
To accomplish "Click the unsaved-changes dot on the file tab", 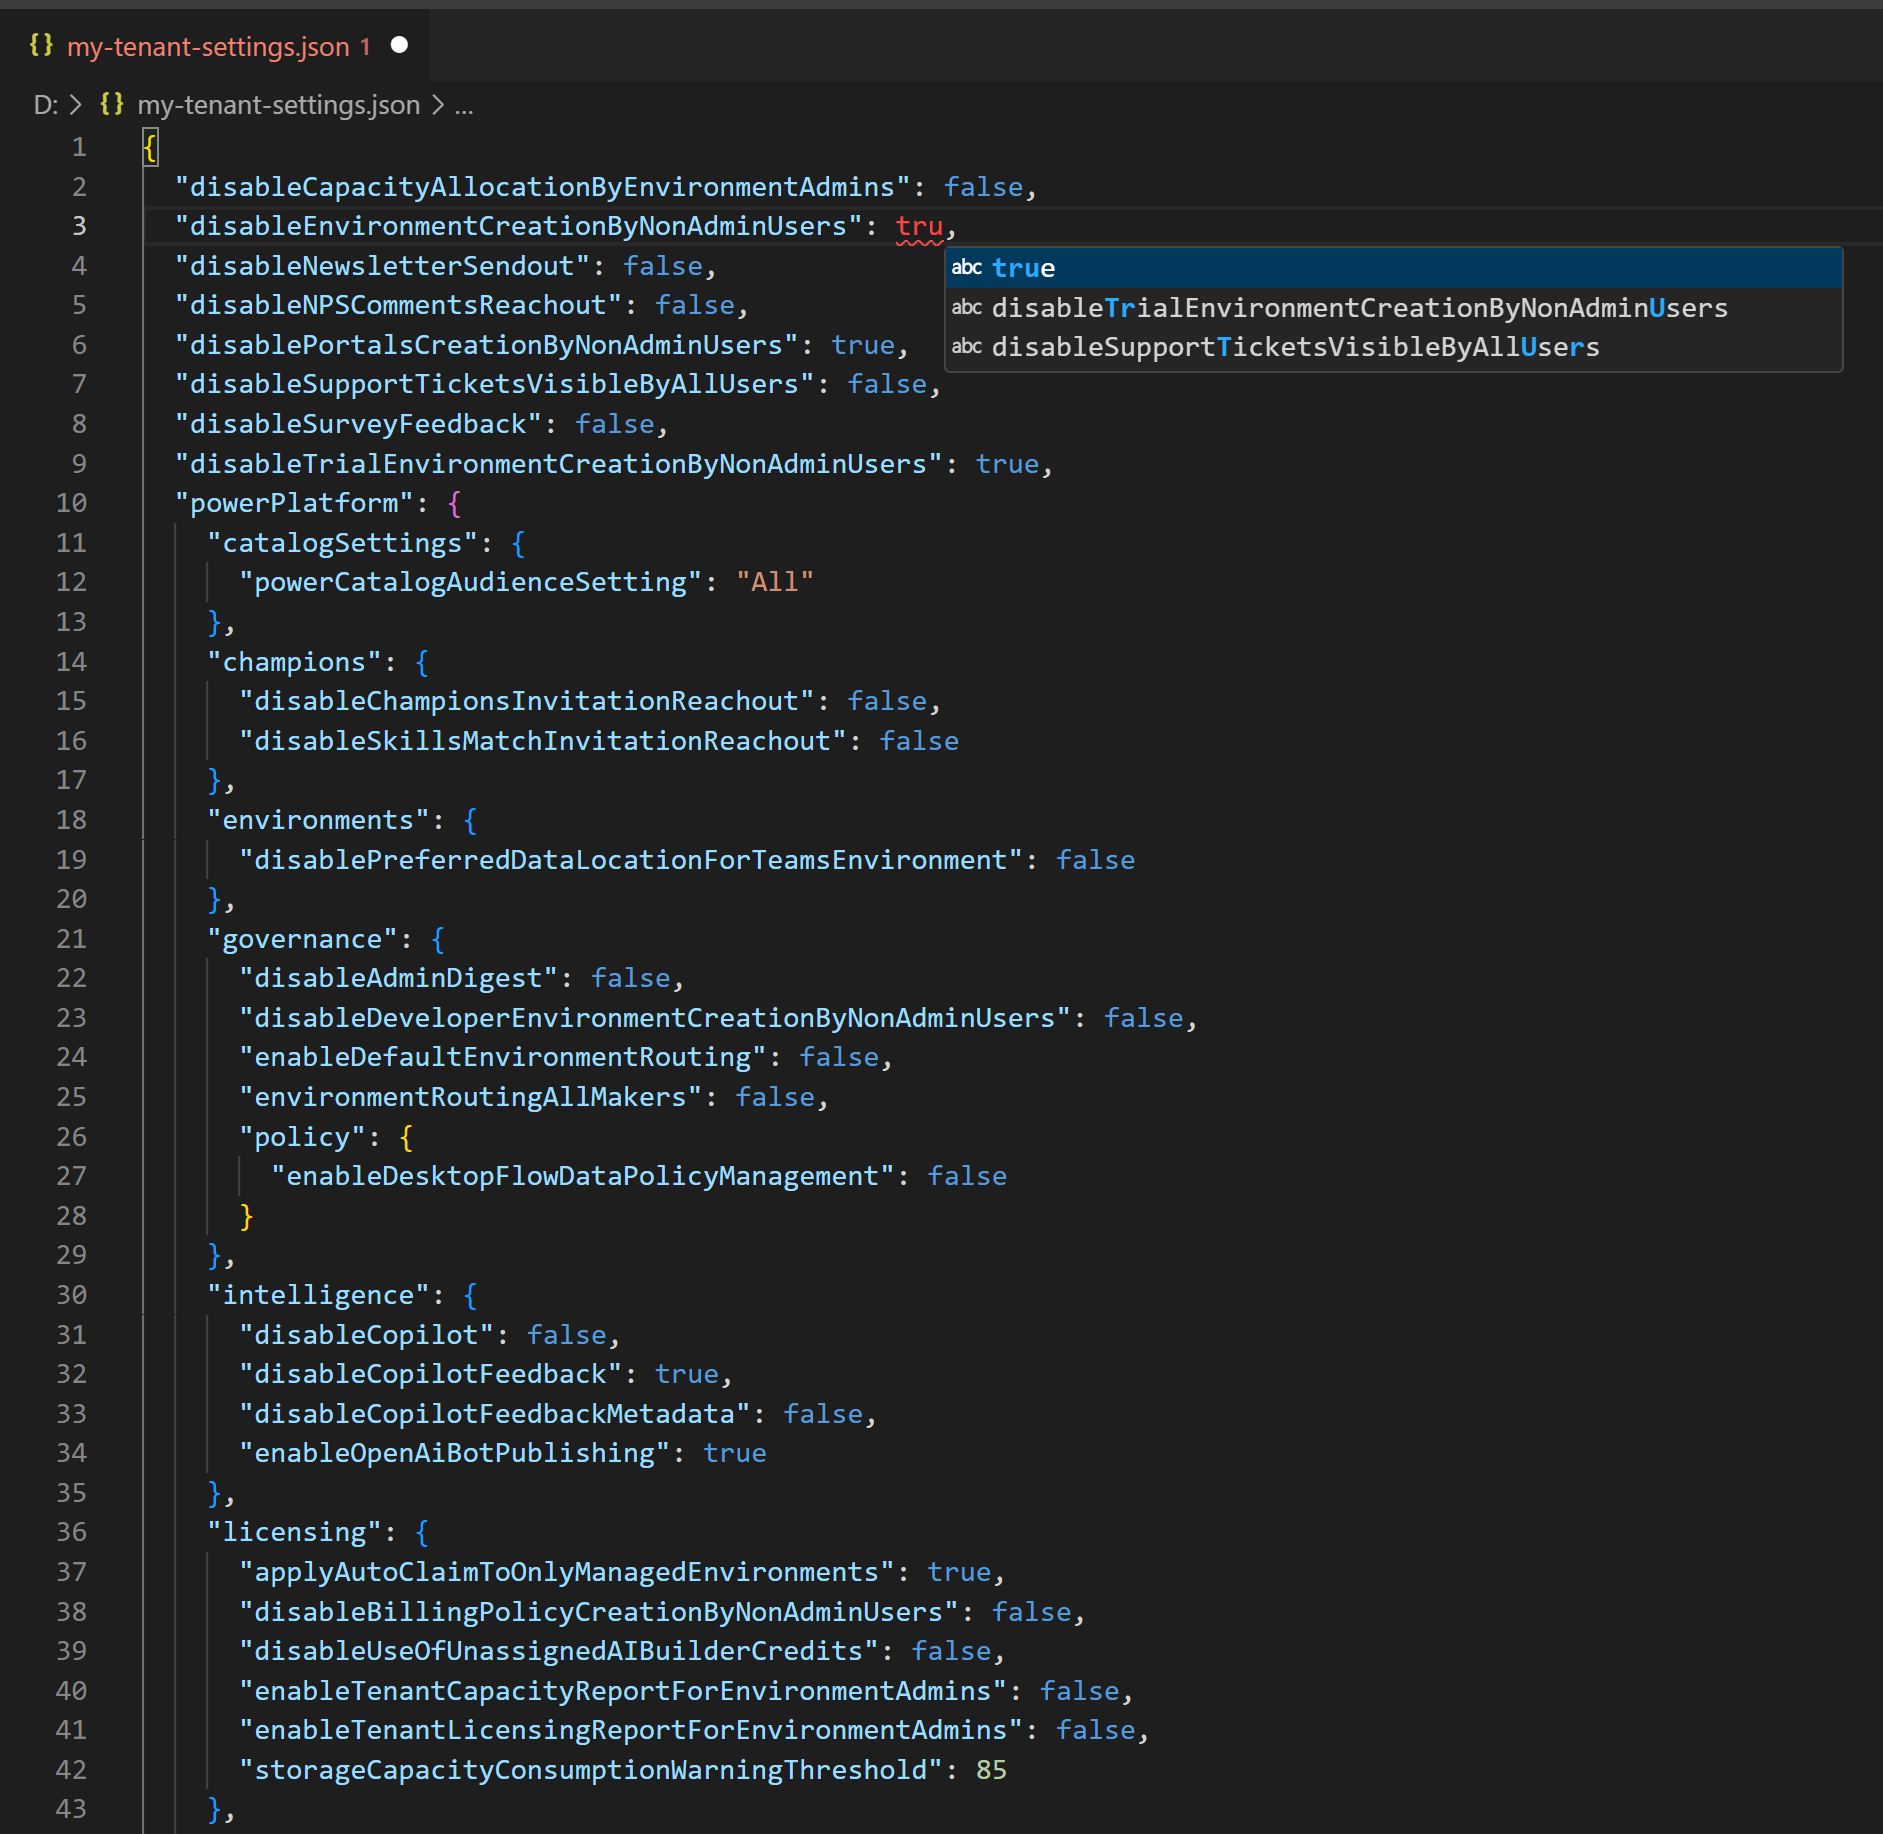I will click(x=399, y=45).
